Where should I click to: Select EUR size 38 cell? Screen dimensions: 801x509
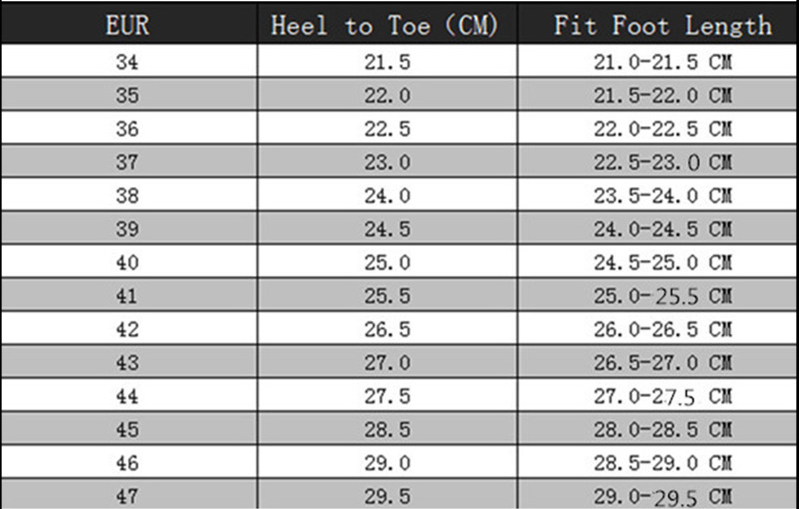point(127,196)
